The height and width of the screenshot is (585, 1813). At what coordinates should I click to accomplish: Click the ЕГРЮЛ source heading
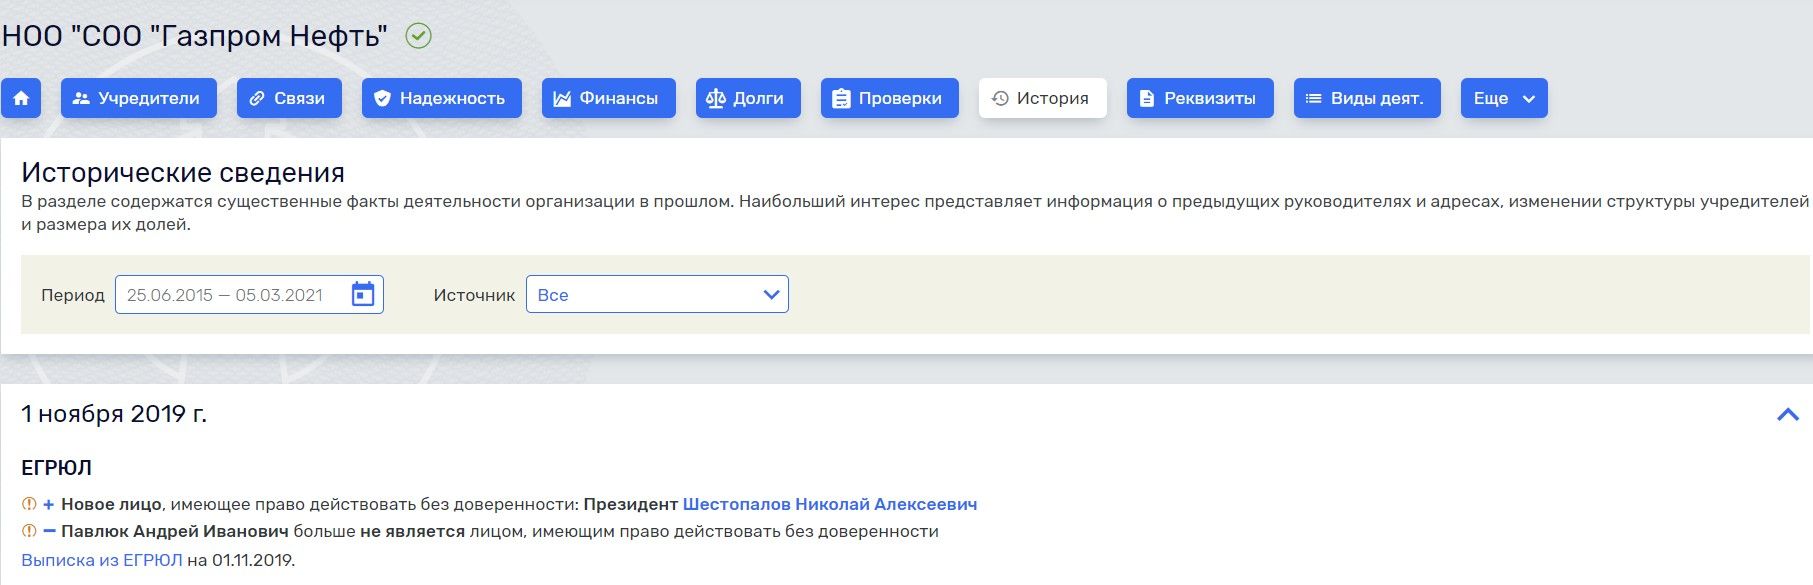pos(56,467)
